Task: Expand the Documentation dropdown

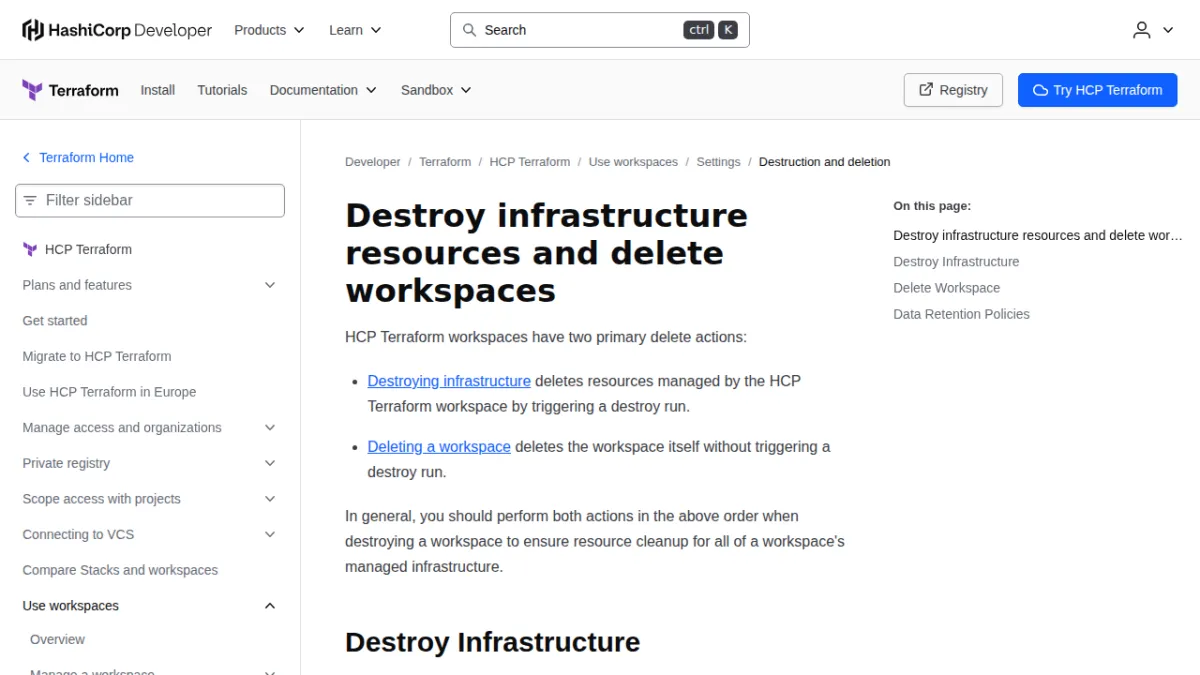Action: coord(323,90)
